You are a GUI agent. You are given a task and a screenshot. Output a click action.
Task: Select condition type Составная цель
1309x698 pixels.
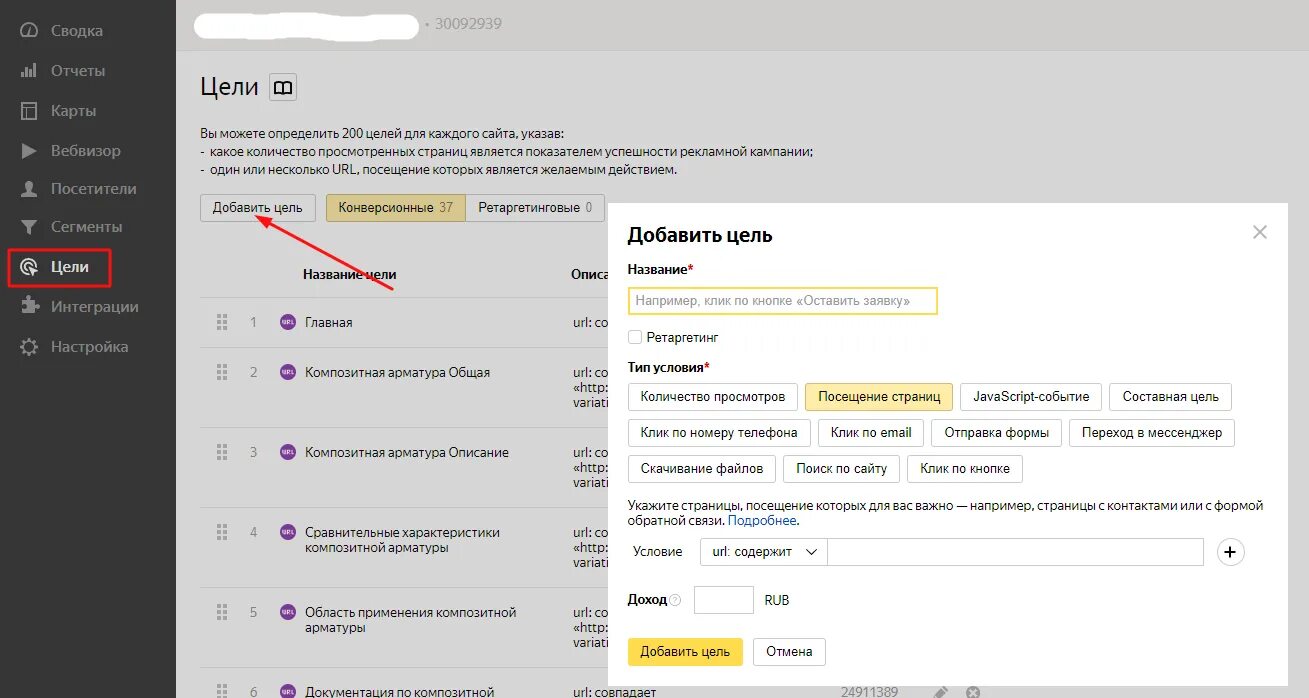click(x=1170, y=397)
